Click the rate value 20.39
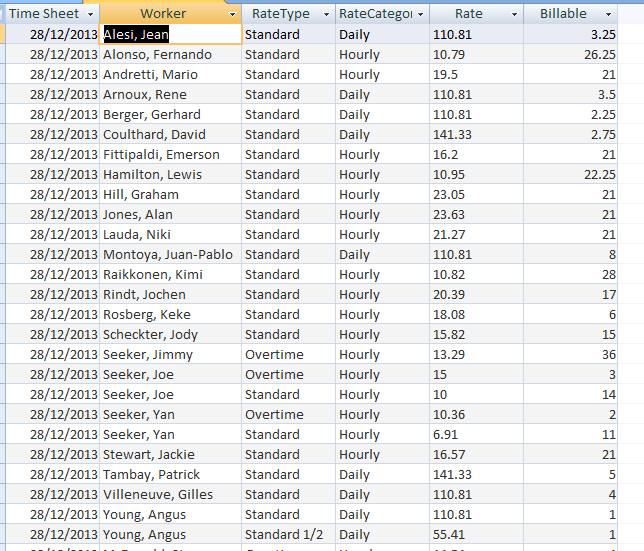This screenshot has height=551, width=644. pos(476,294)
